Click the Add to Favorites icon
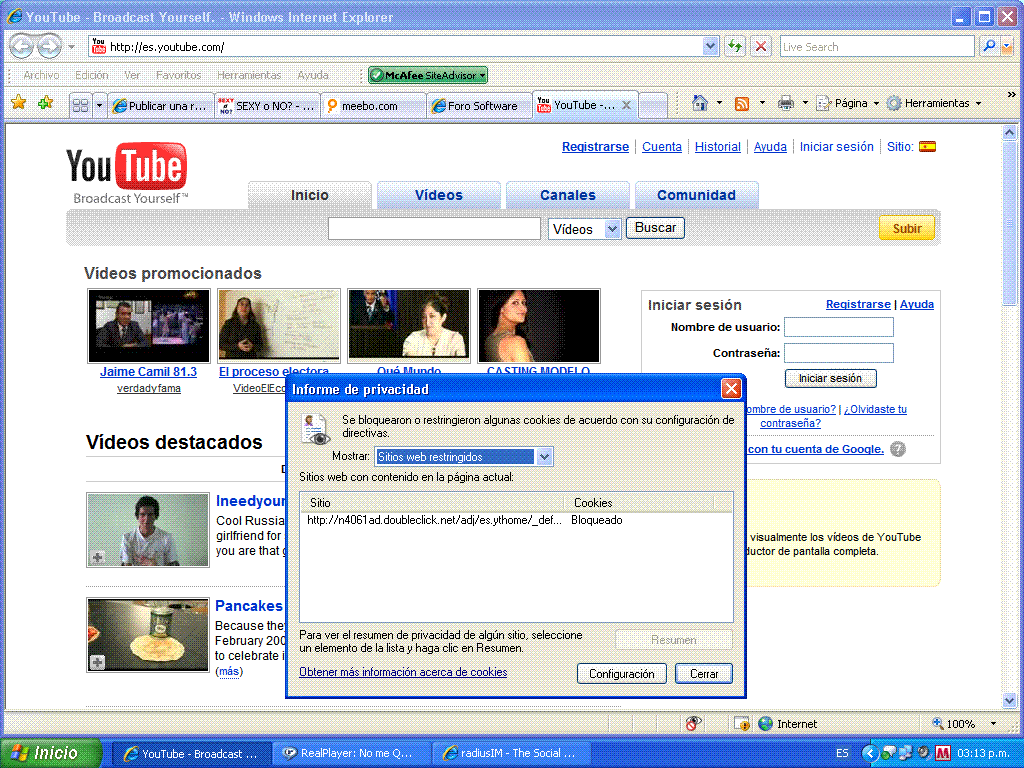The height and width of the screenshot is (768, 1024). point(46,103)
